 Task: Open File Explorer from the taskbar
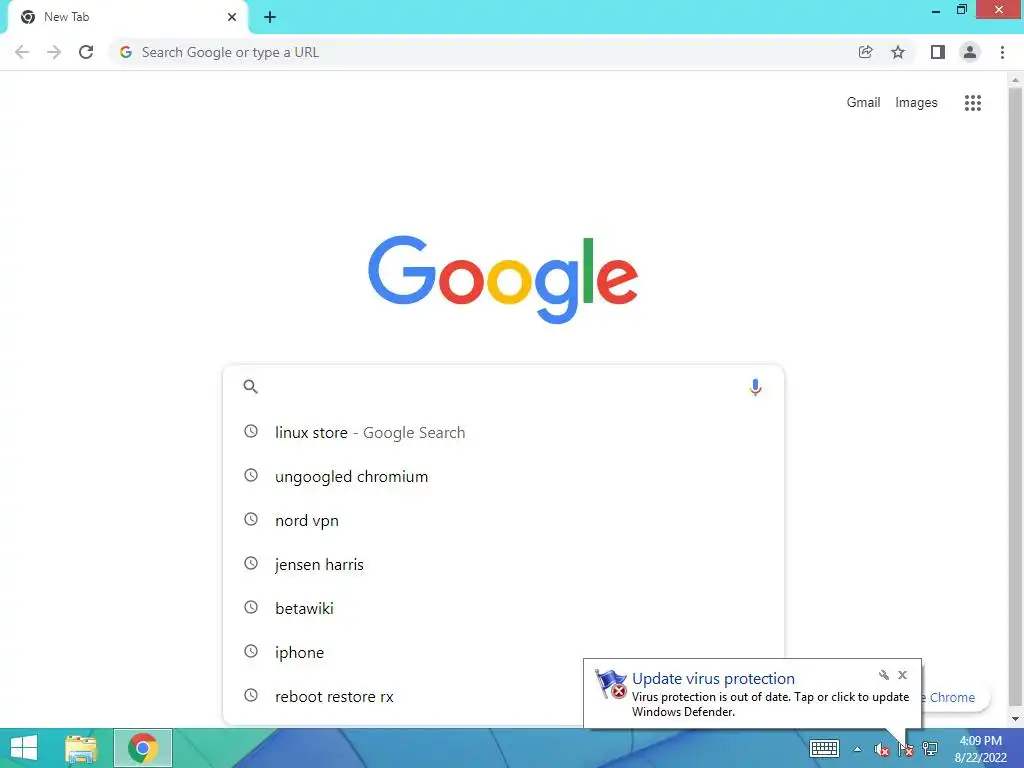tap(81, 748)
